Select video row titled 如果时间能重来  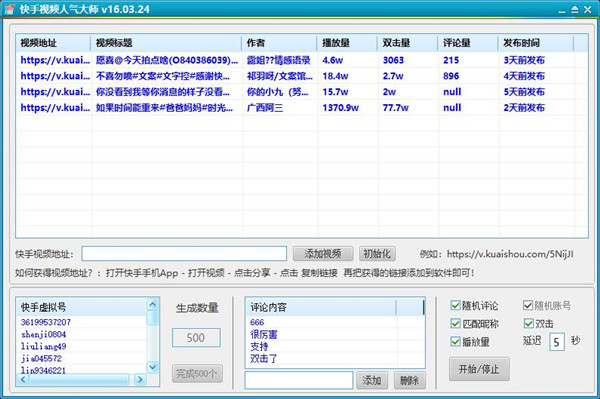[x=302, y=107]
